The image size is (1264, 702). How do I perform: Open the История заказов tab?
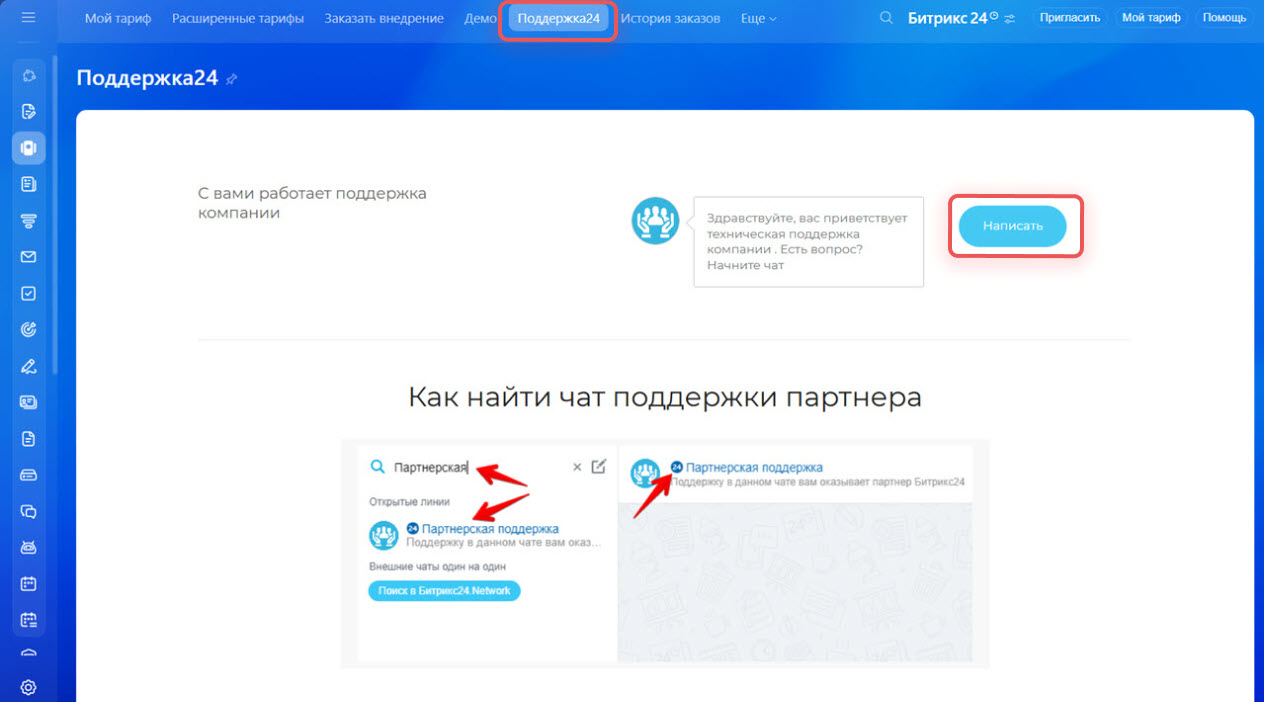(670, 18)
